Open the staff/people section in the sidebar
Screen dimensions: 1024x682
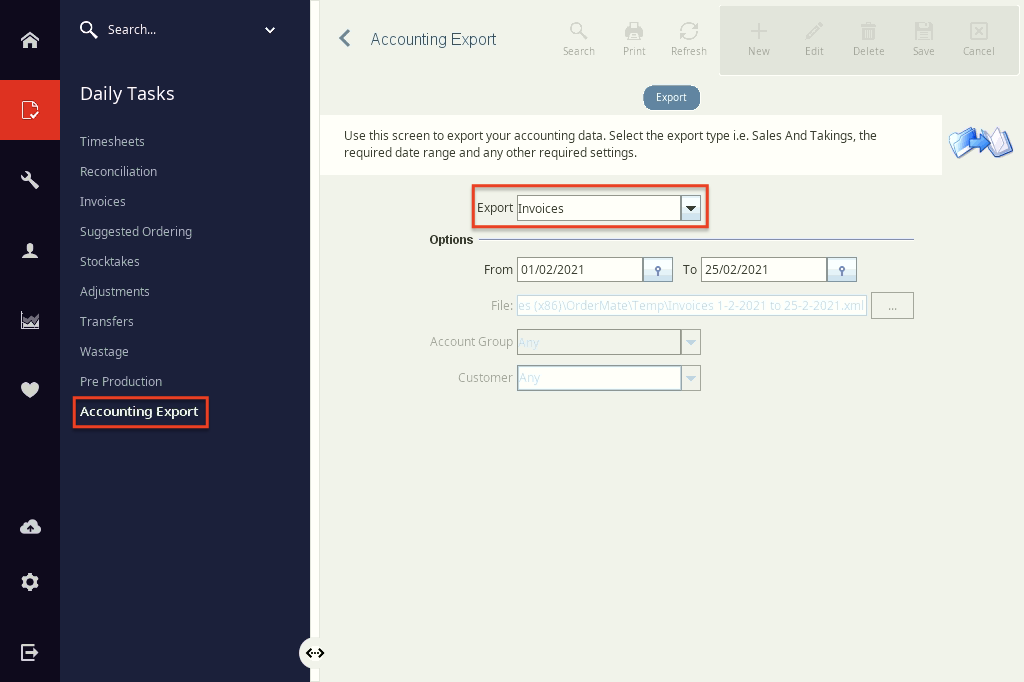point(29,250)
